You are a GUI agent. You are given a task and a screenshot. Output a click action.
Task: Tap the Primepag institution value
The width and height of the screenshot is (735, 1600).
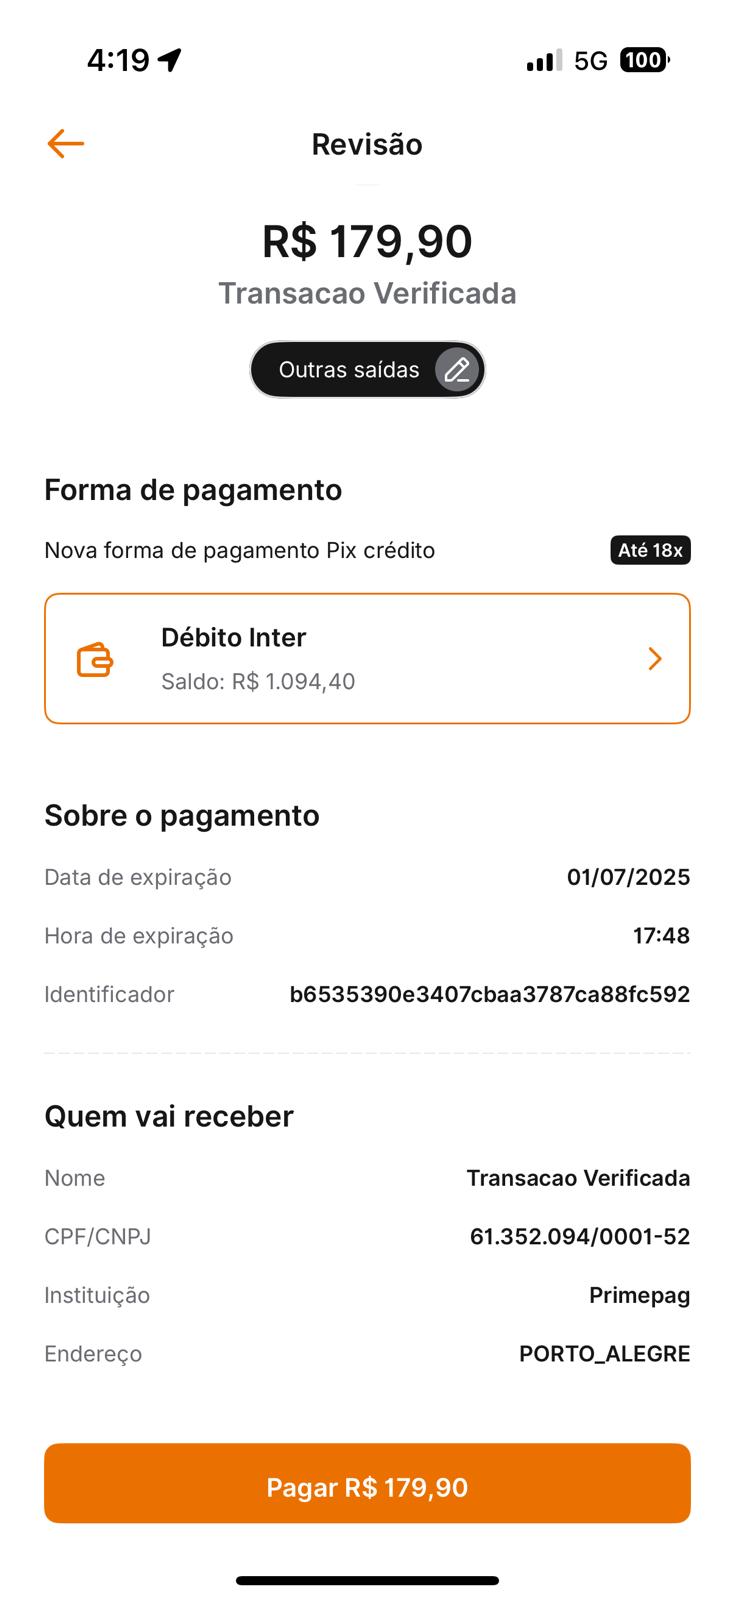[639, 1295]
